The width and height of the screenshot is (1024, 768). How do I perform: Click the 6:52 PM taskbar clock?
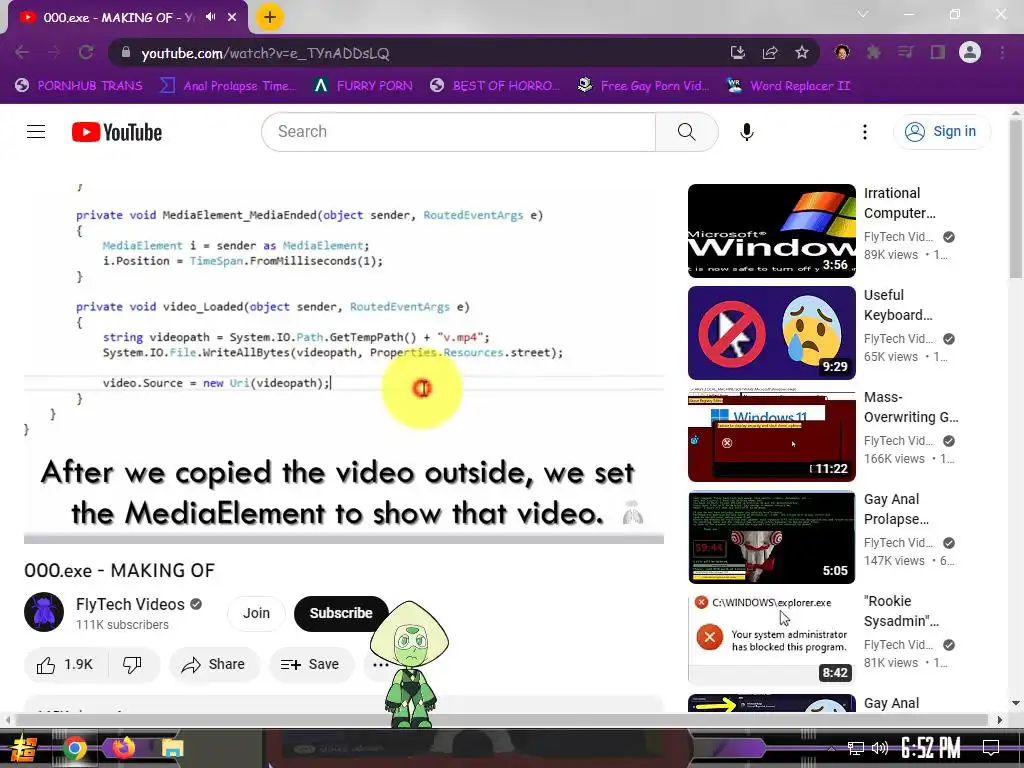coord(930,748)
